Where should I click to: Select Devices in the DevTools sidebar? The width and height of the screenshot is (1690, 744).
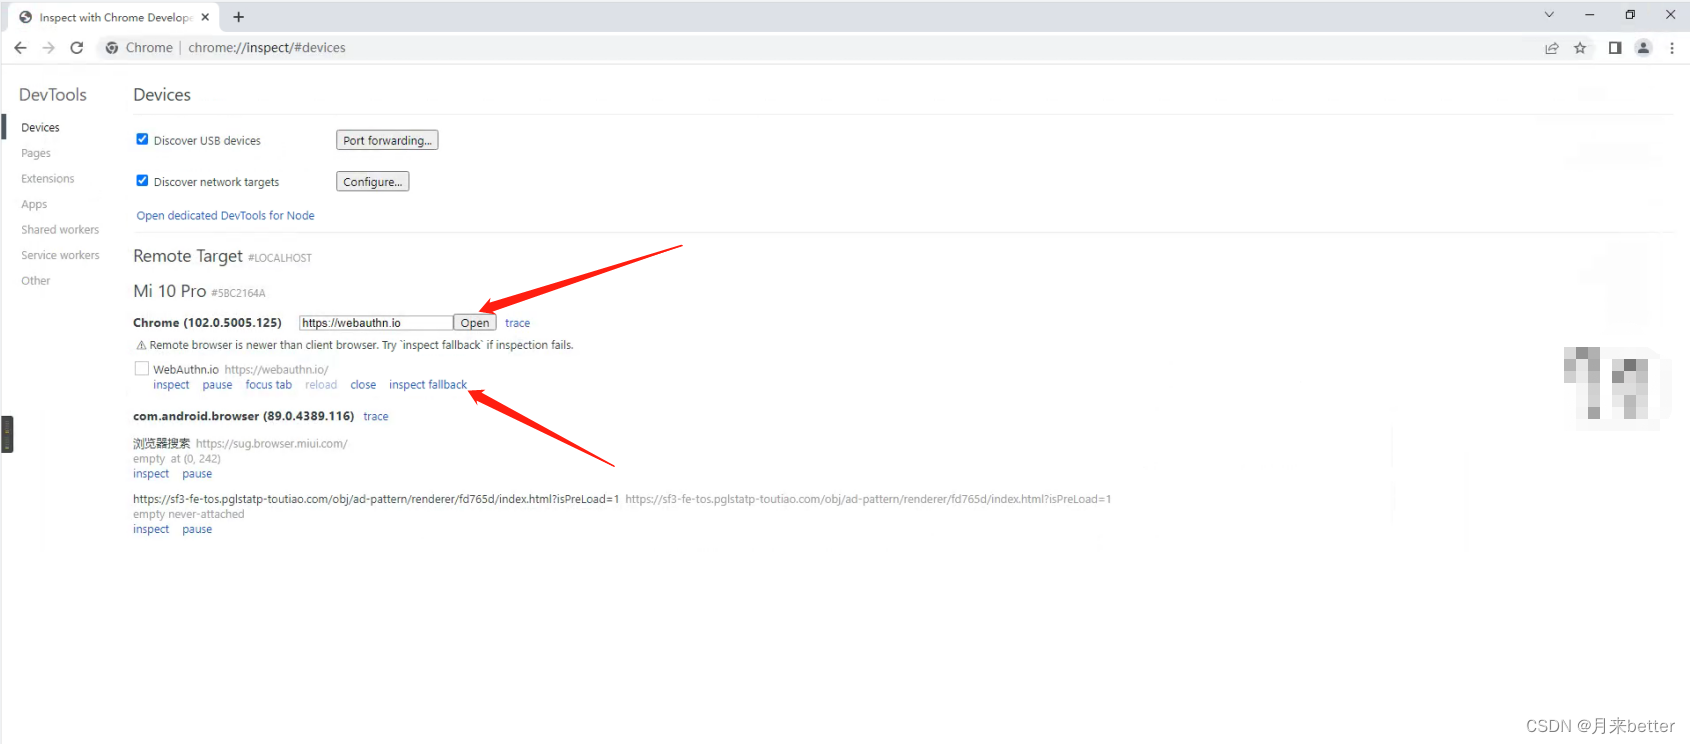pyautogui.click(x=40, y=127)
